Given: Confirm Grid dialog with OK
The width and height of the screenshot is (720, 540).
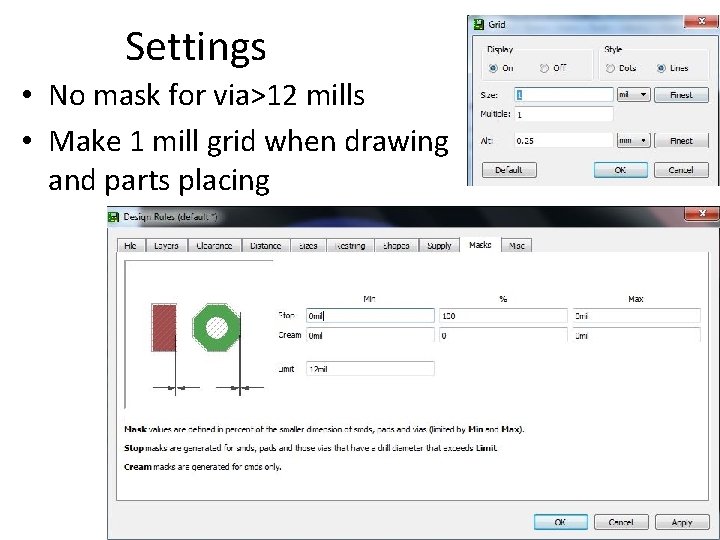Looking at the screenshot, I should pyautogui.click(x=620, y=170).
